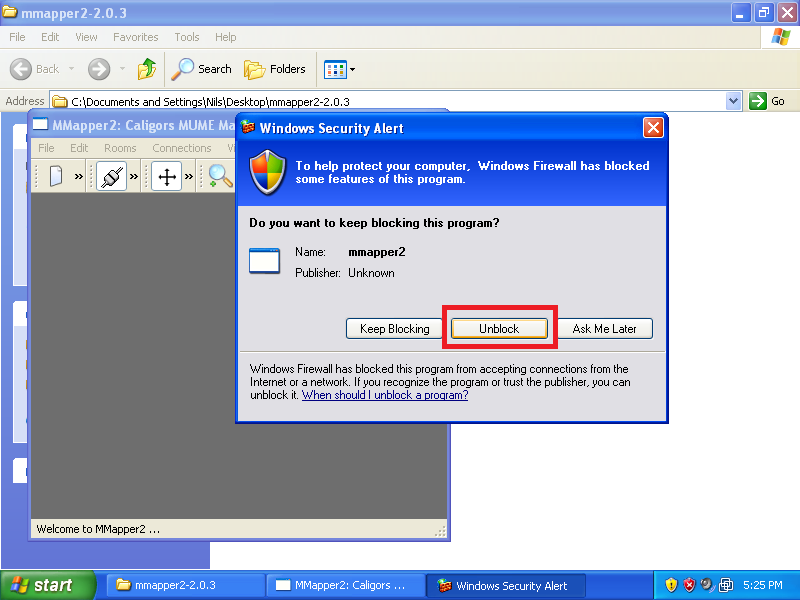The width and height of the screenshot is (800, 600).
Task: Open the File menu in MMapper2
Action: pyautogui.click(x=46, y=148)
